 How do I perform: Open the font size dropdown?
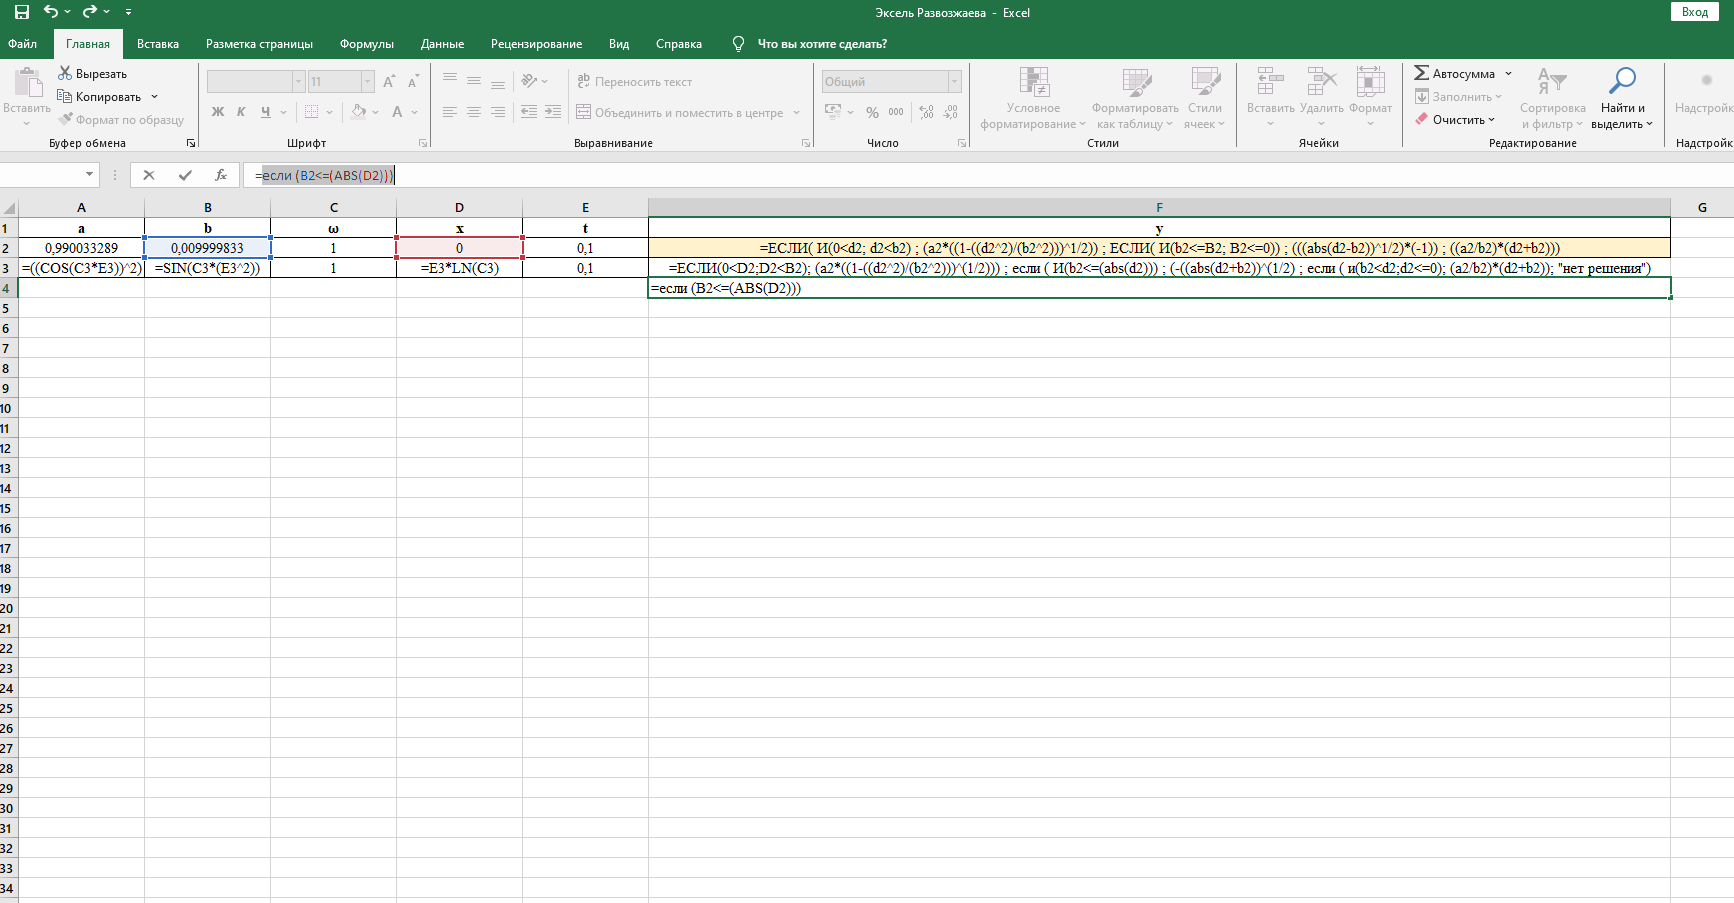point(368,82)
